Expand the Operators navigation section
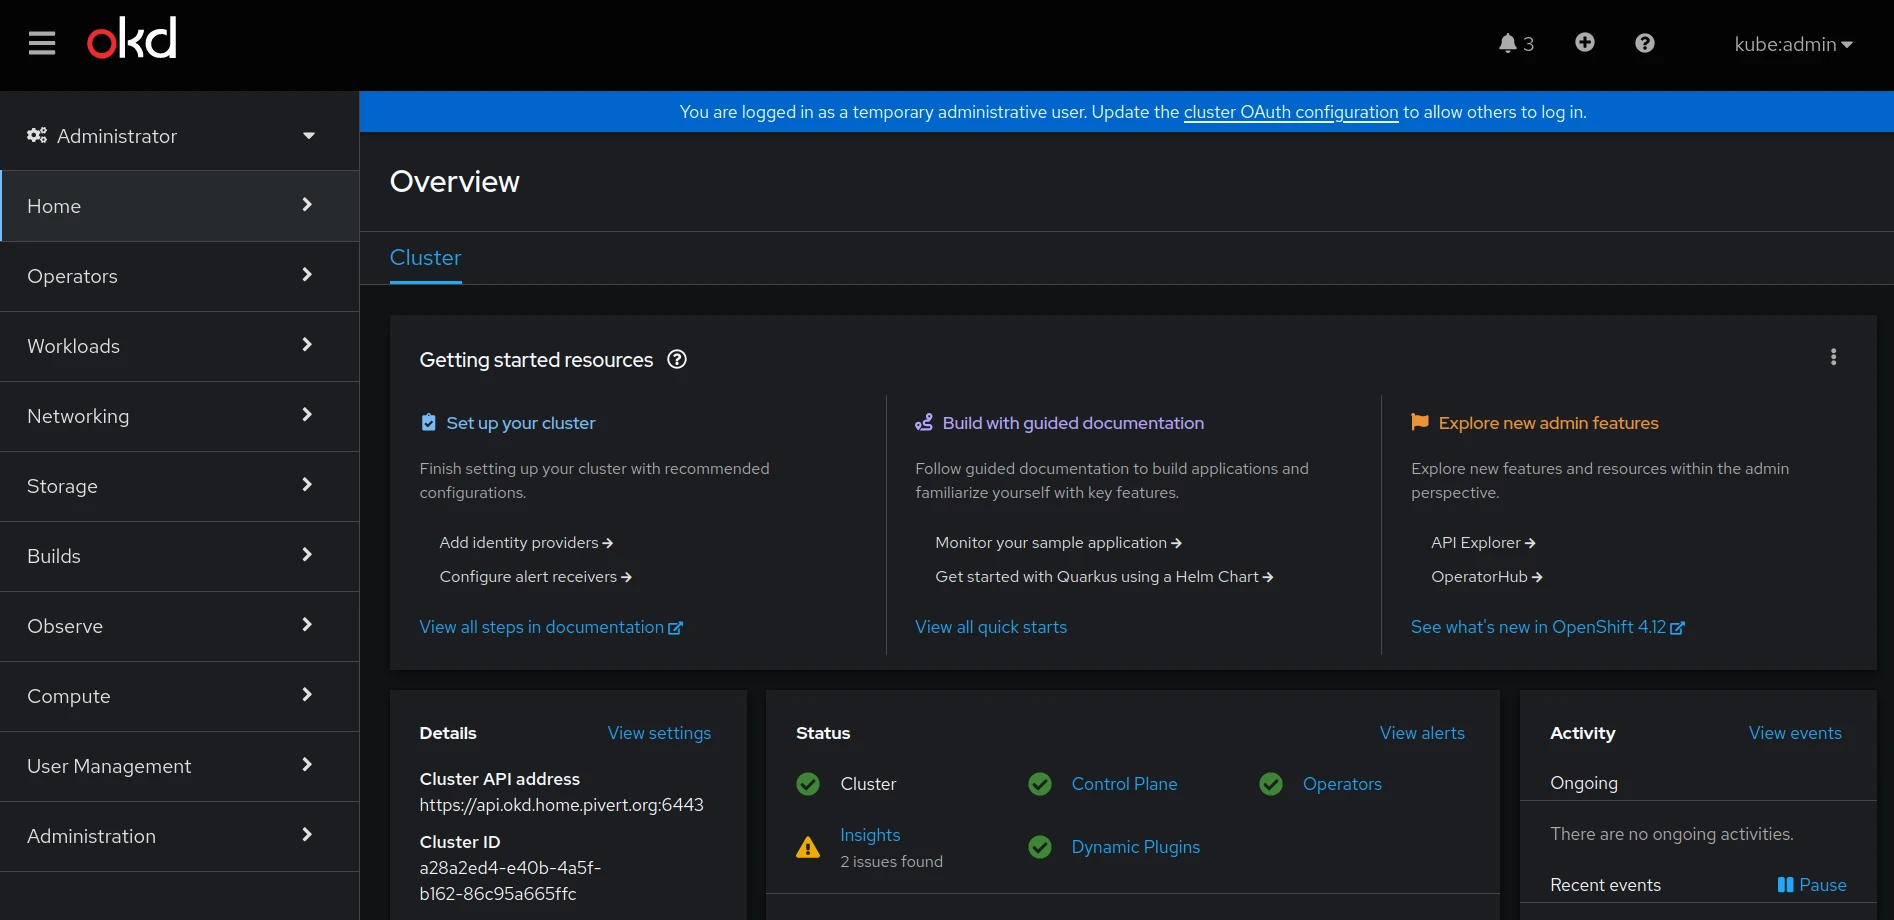The width and height of the screenshot is (1894, 920). tap(180, 276)
